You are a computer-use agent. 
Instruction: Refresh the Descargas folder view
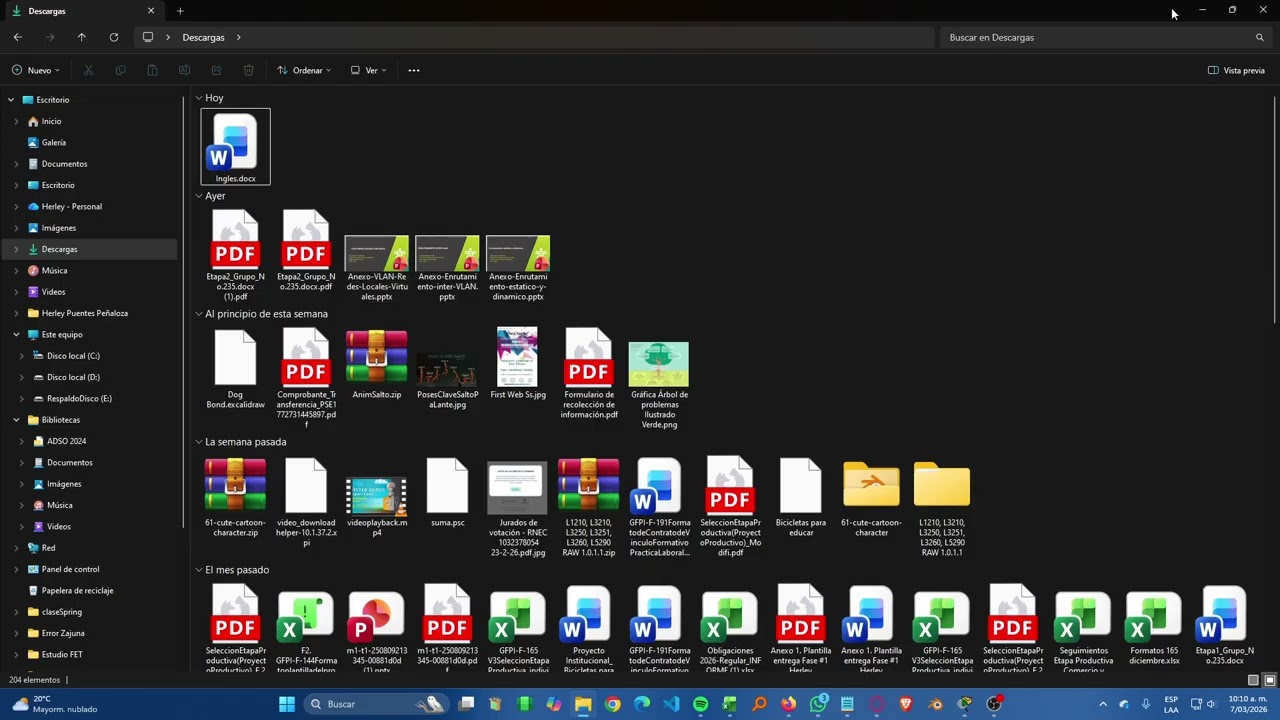[114, 37]
